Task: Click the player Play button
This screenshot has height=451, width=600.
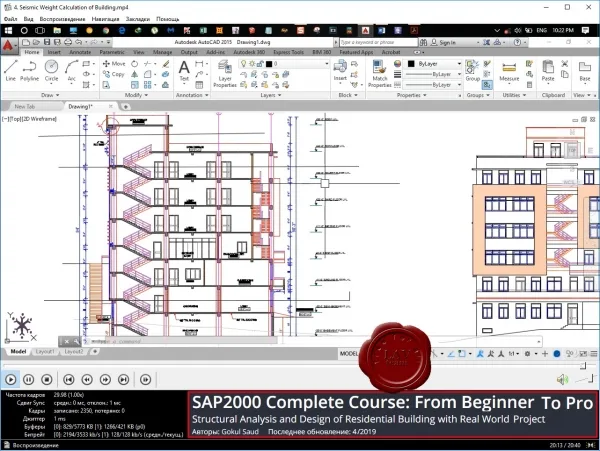Action: [x=11, y=379]
